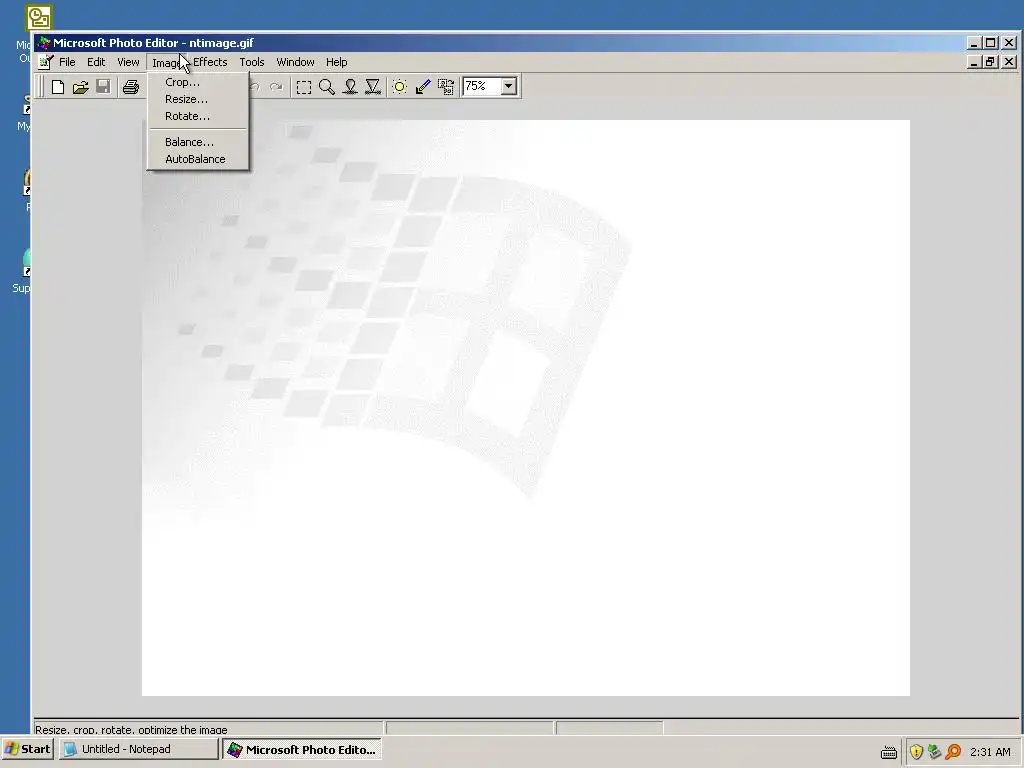This screenshot has height=768, width=1024.
Task: Pick the magnifying glass Zoom tool
Action: (327, 87)
